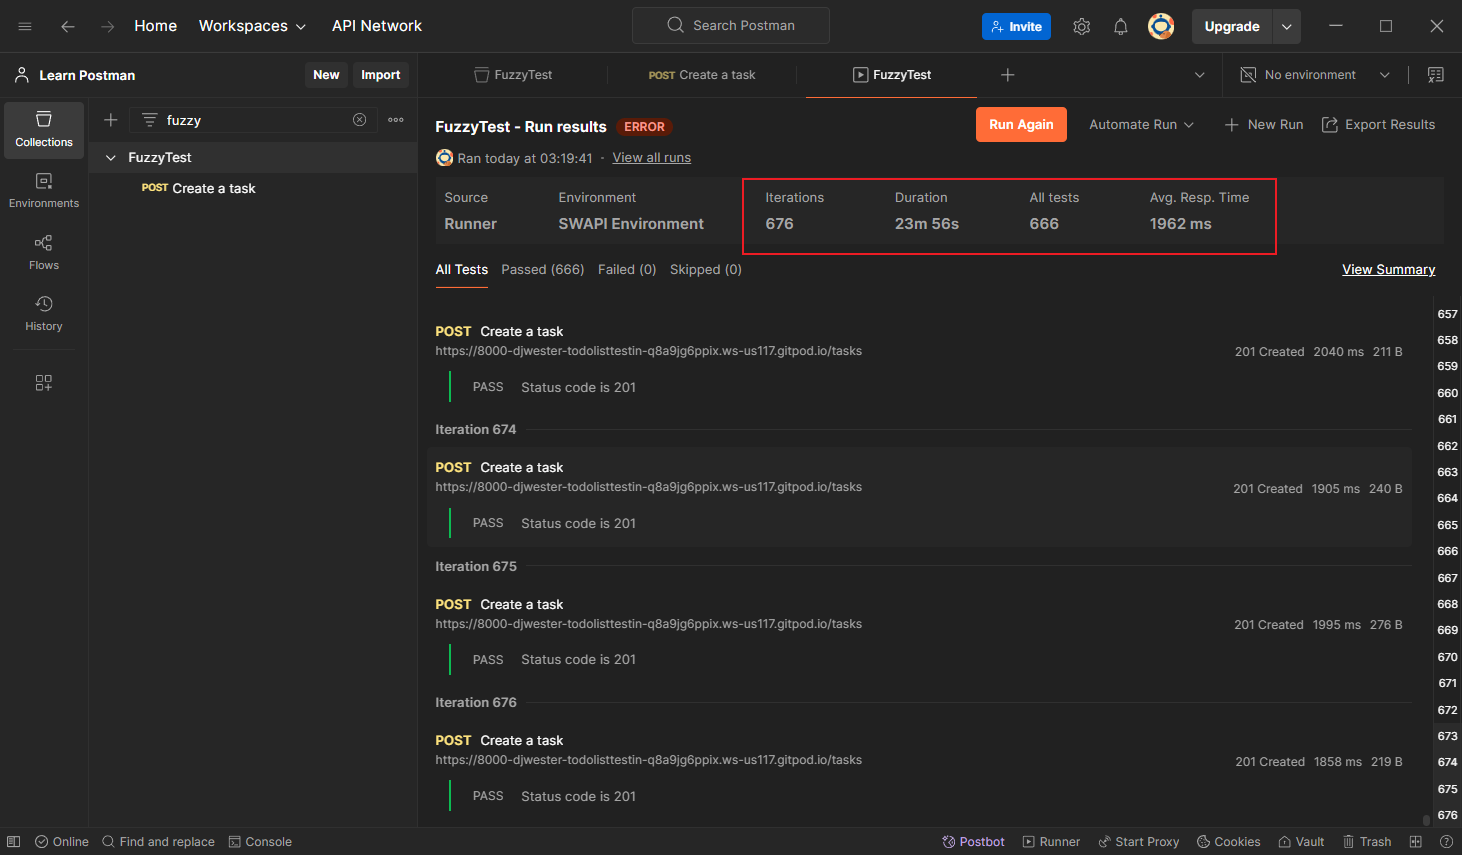This screenshot has width=1462, height=855.
Task: Toggle two-pane layout icon in status bar
Action: (x=1416, y=842)
